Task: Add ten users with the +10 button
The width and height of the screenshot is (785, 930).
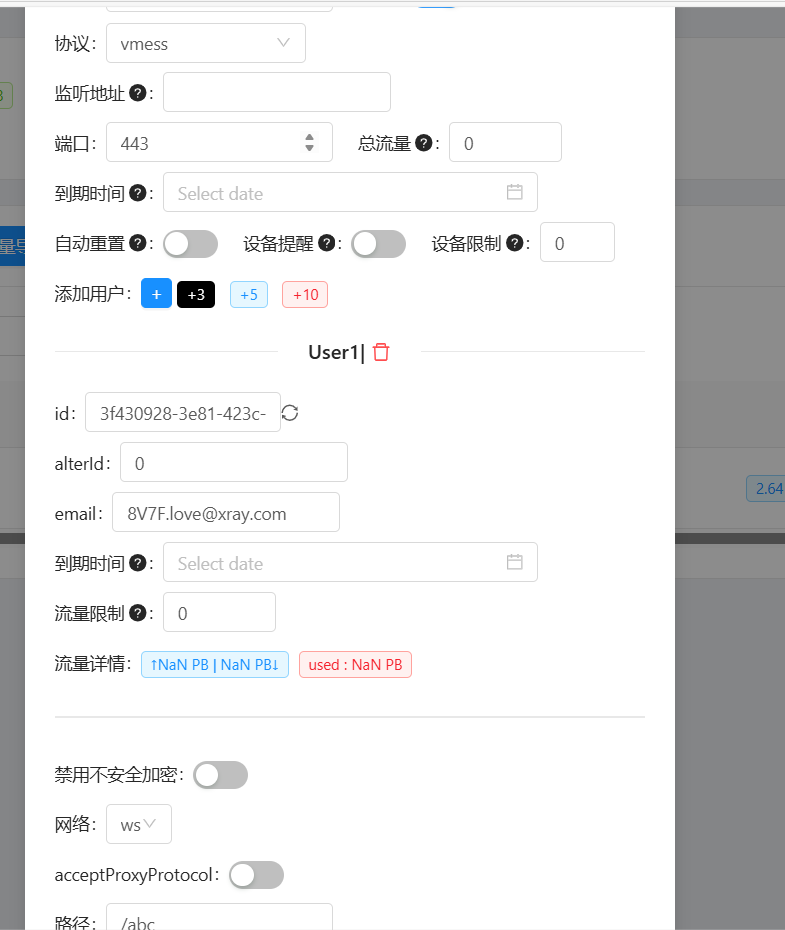Action: coord(305,294)
